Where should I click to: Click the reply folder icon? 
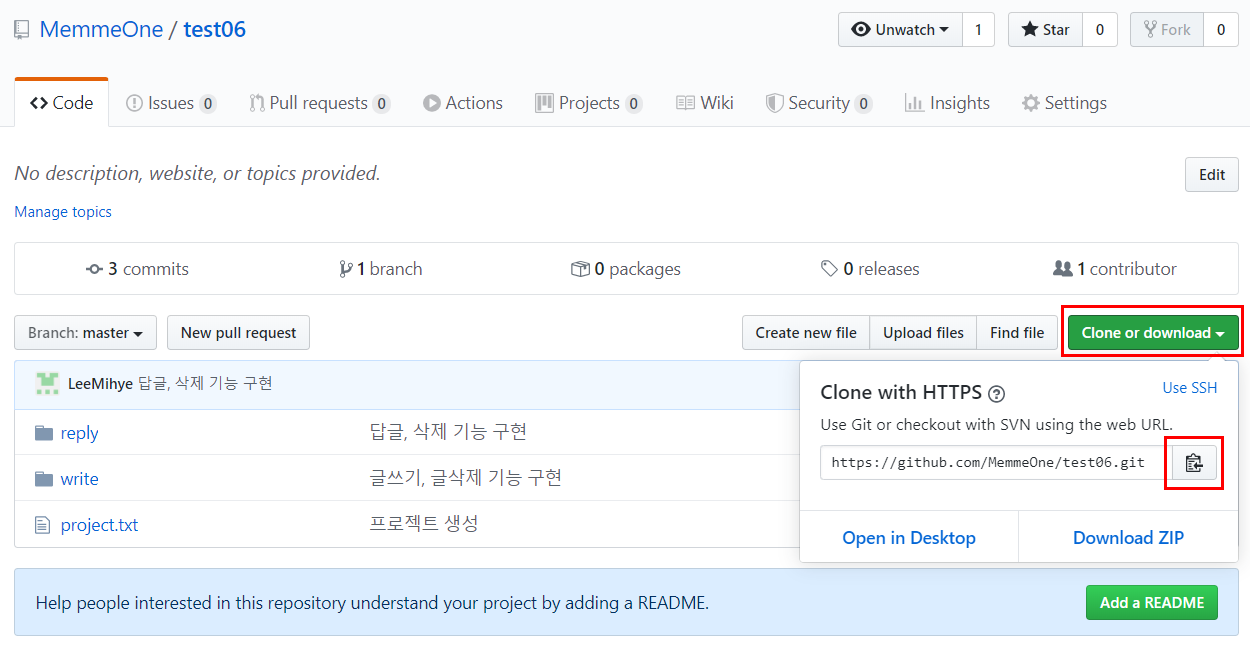pyautogui.click(x=43, y=433)
